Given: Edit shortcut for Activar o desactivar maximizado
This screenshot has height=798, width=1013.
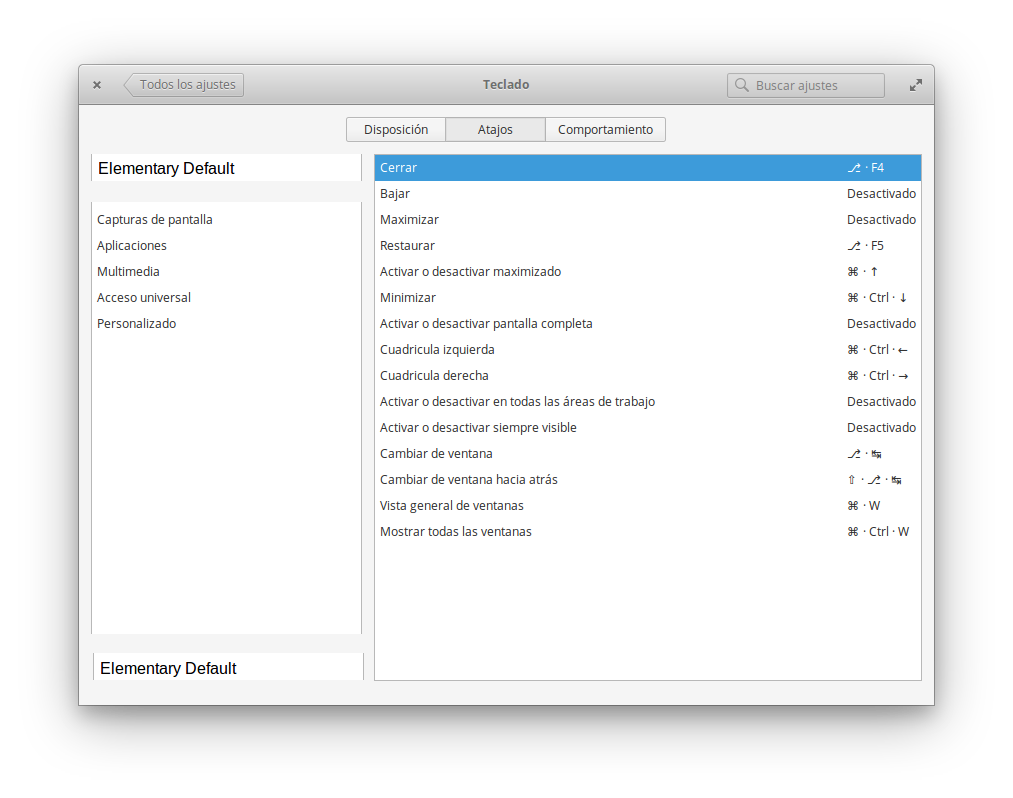Looking at the screenshot, I should [x=863, y=271].
